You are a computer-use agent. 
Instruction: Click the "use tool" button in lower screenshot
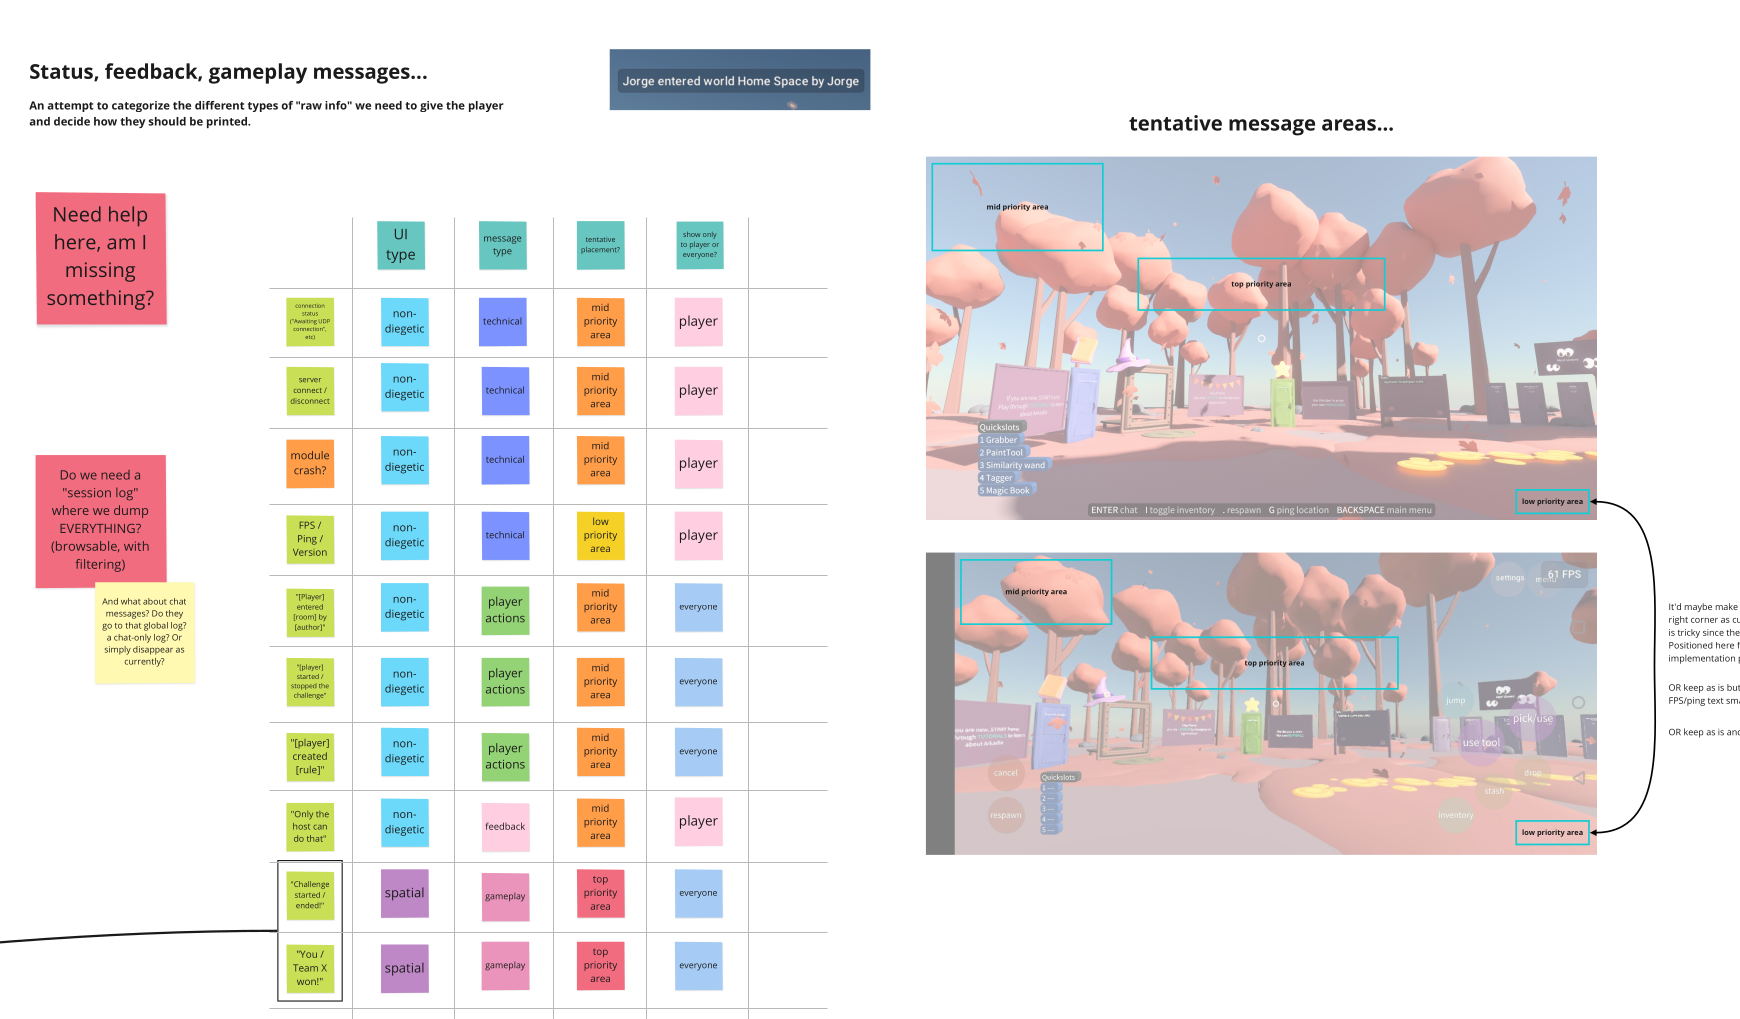[x=1481, y=743]
